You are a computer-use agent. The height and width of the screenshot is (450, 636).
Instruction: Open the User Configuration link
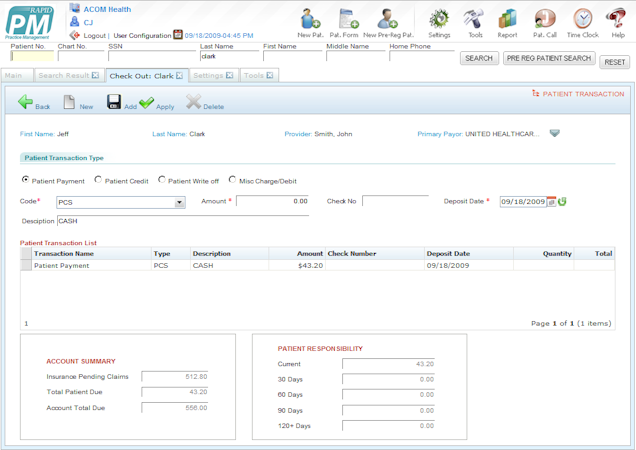tap(142, 36)
